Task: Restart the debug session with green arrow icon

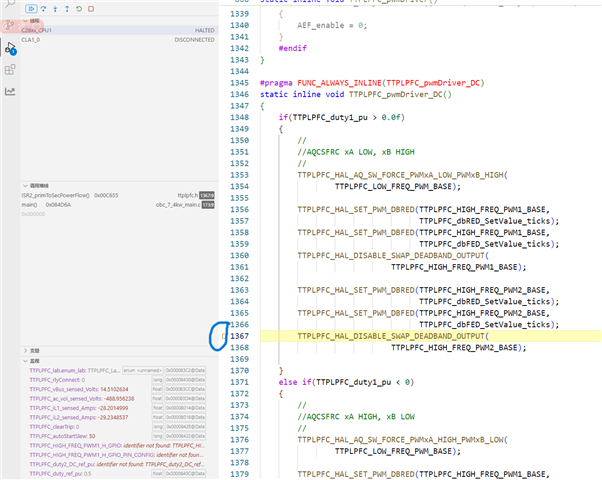Action: click(79, 8)
